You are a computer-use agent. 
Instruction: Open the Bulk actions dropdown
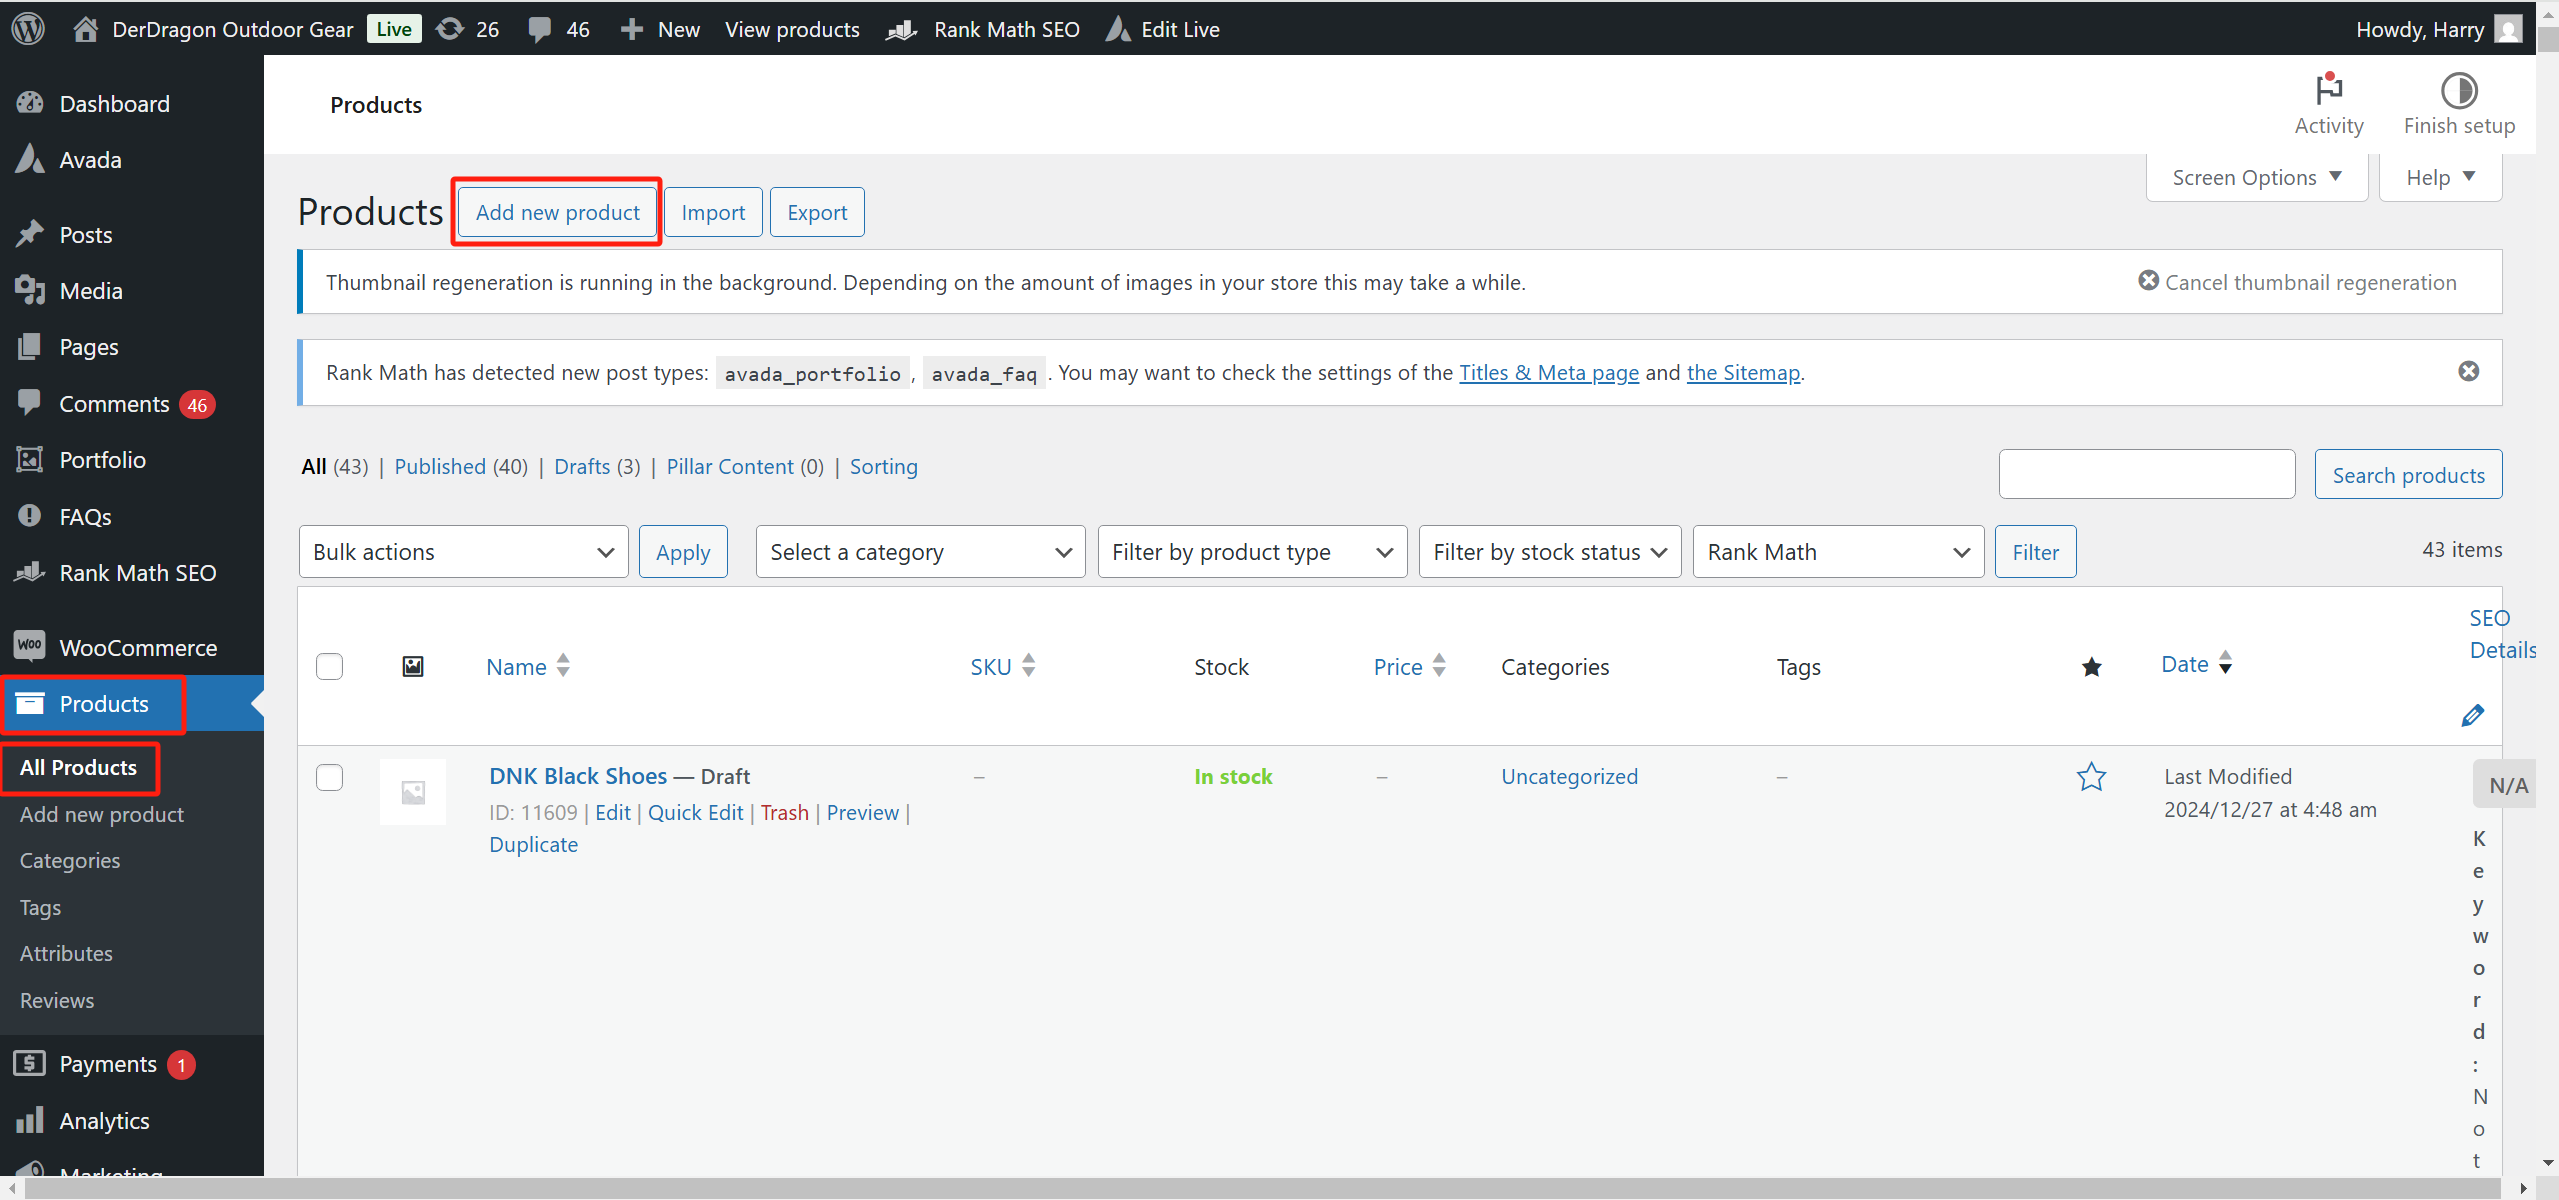coord(463,552)
